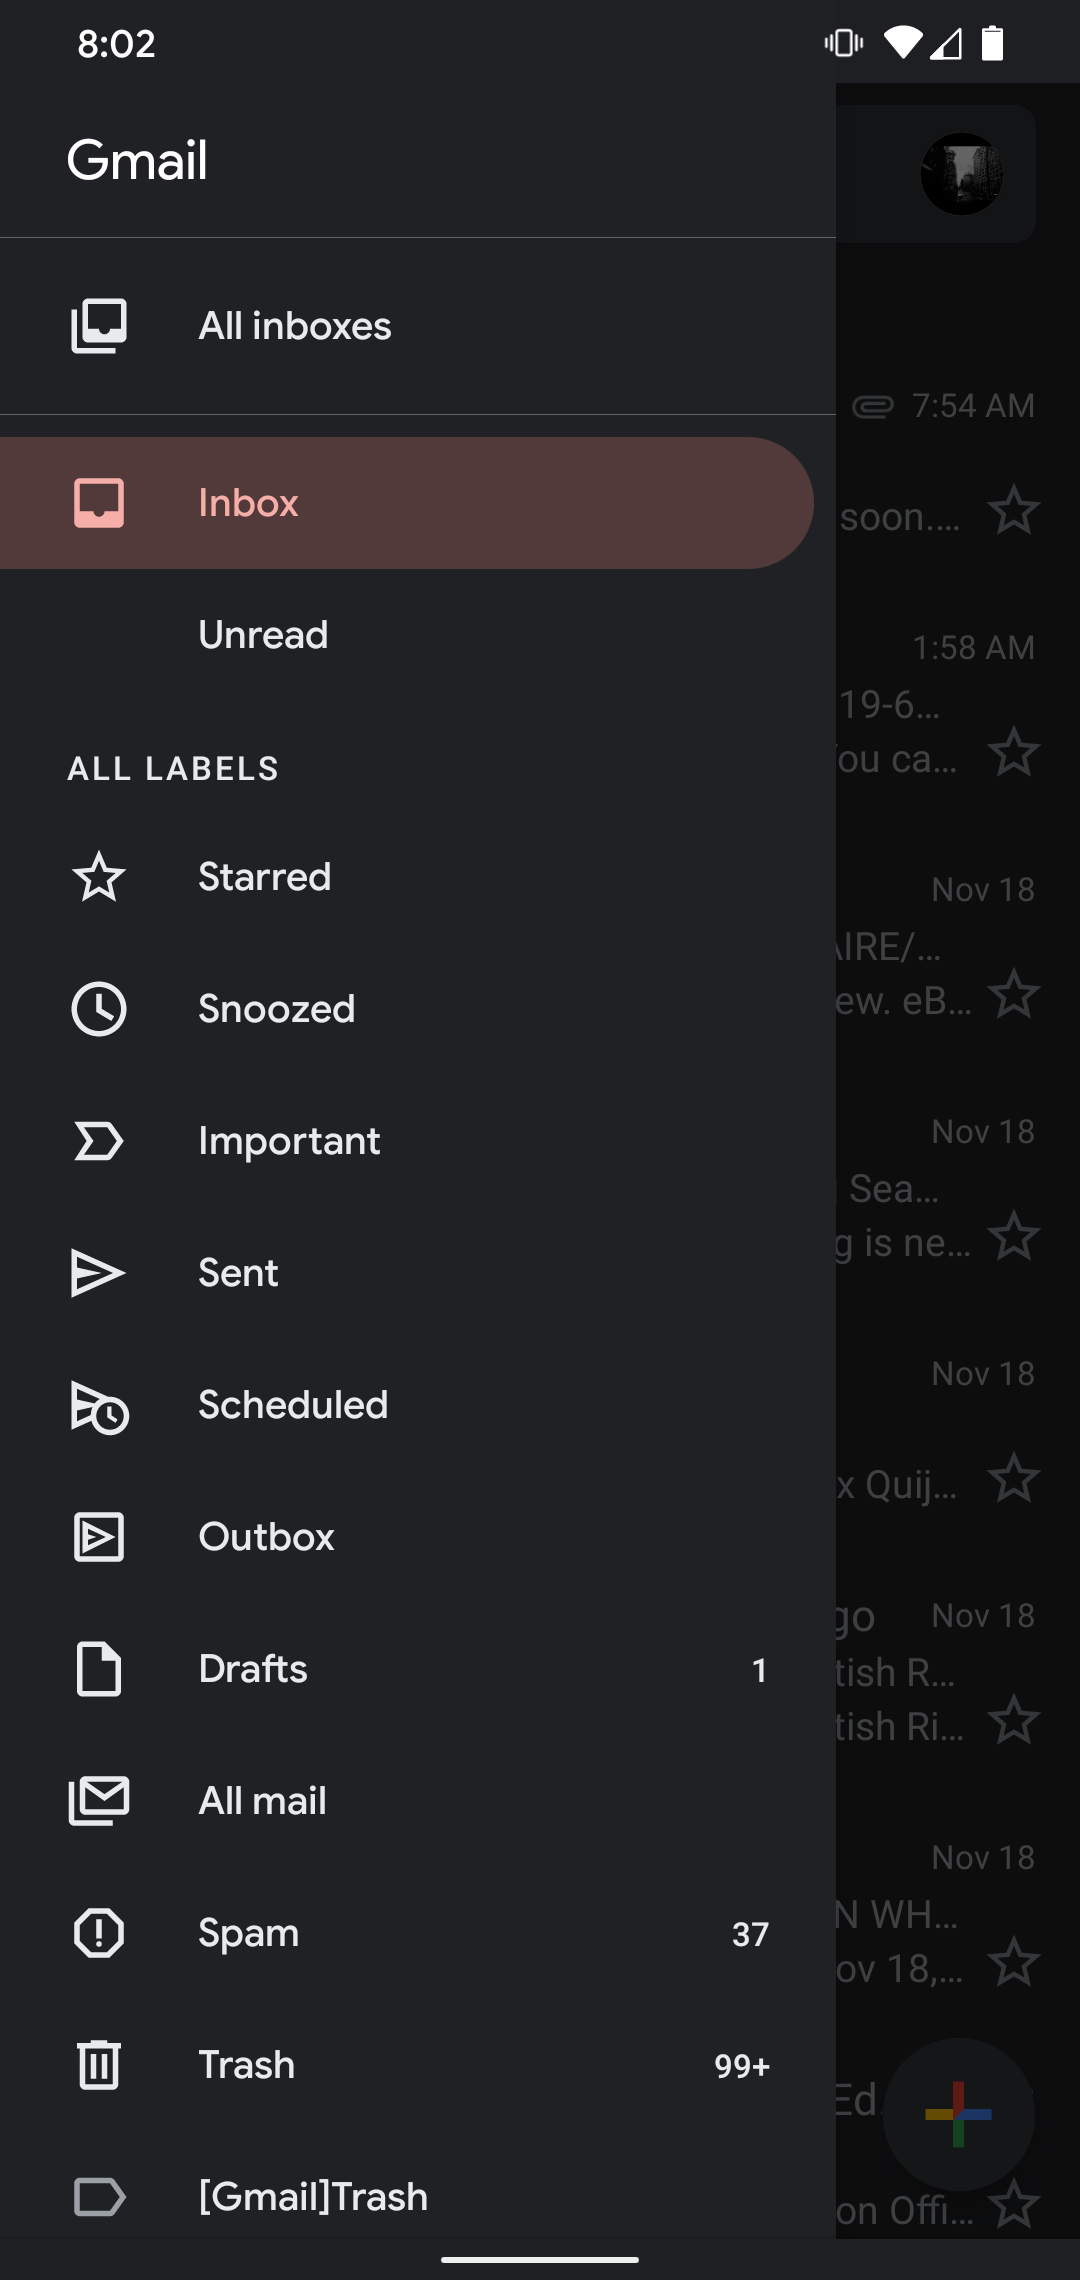Tap the Important label marker icon
This screenshot has width=1080, height=2280.
(99, 1141)
